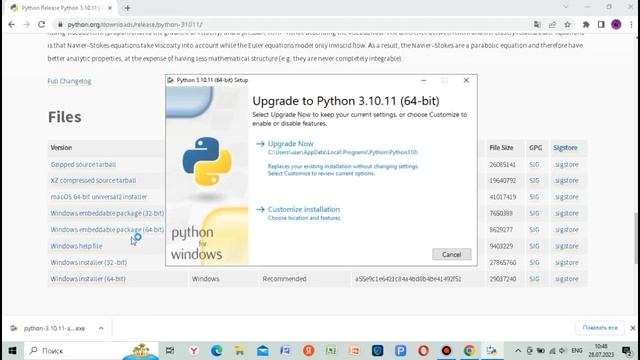Show hidden tray icons chevron
Viewport: 640px width, 360px height.
(518, 351)
